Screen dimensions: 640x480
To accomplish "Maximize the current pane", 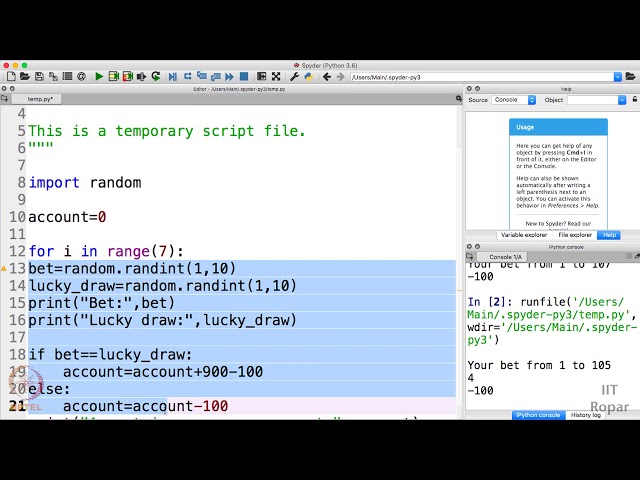I will click(x=262, y=76).
